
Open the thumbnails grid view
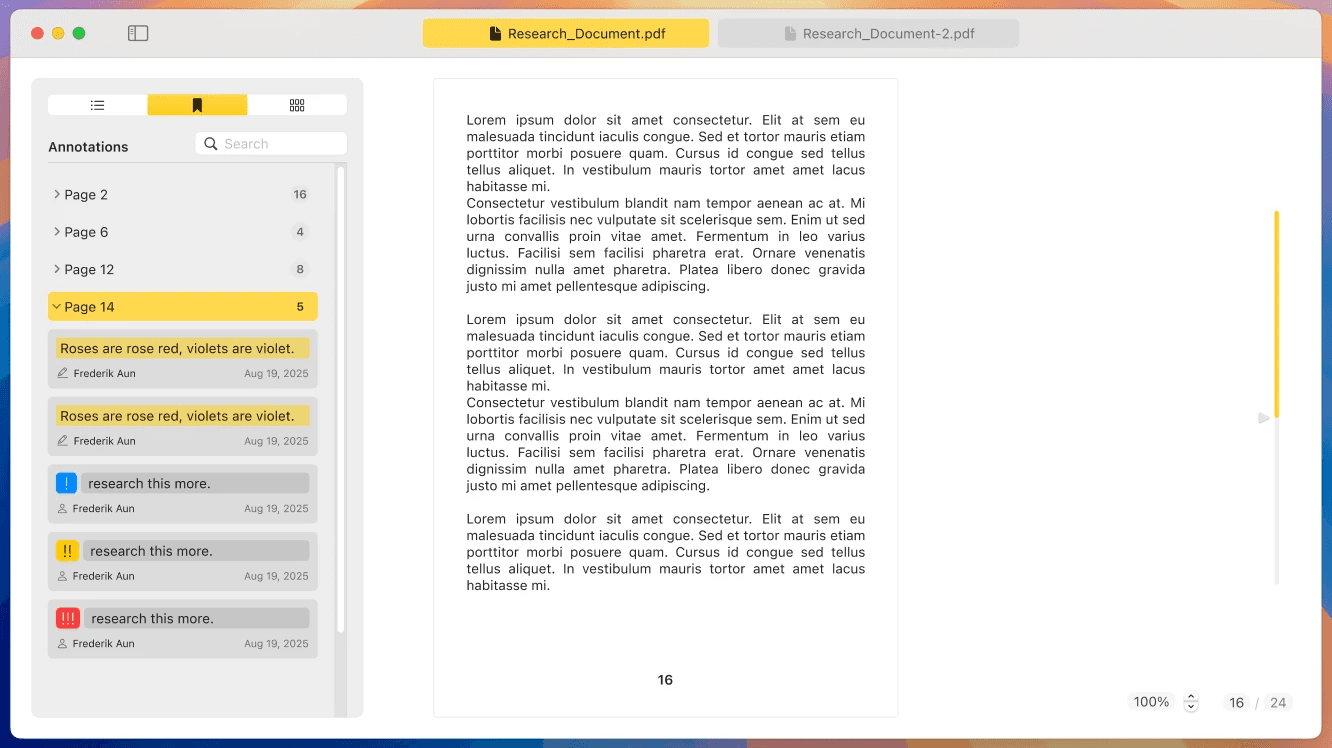click(x=297, y=105)
